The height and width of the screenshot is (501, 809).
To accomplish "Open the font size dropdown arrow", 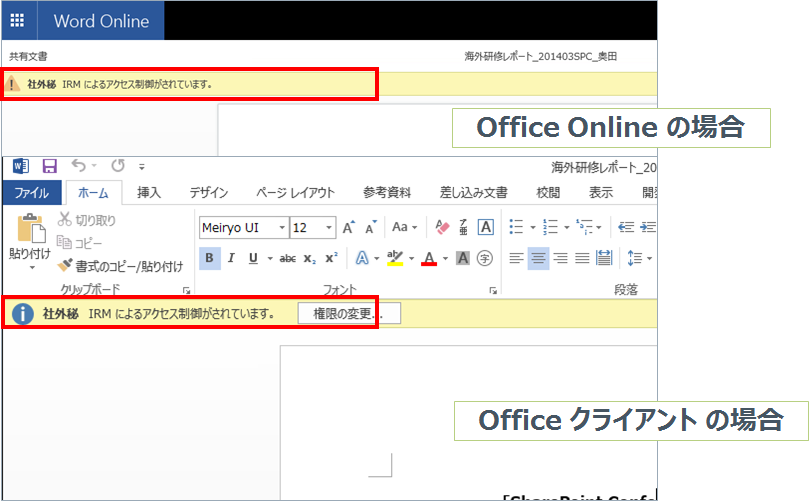I will (329, 228).
